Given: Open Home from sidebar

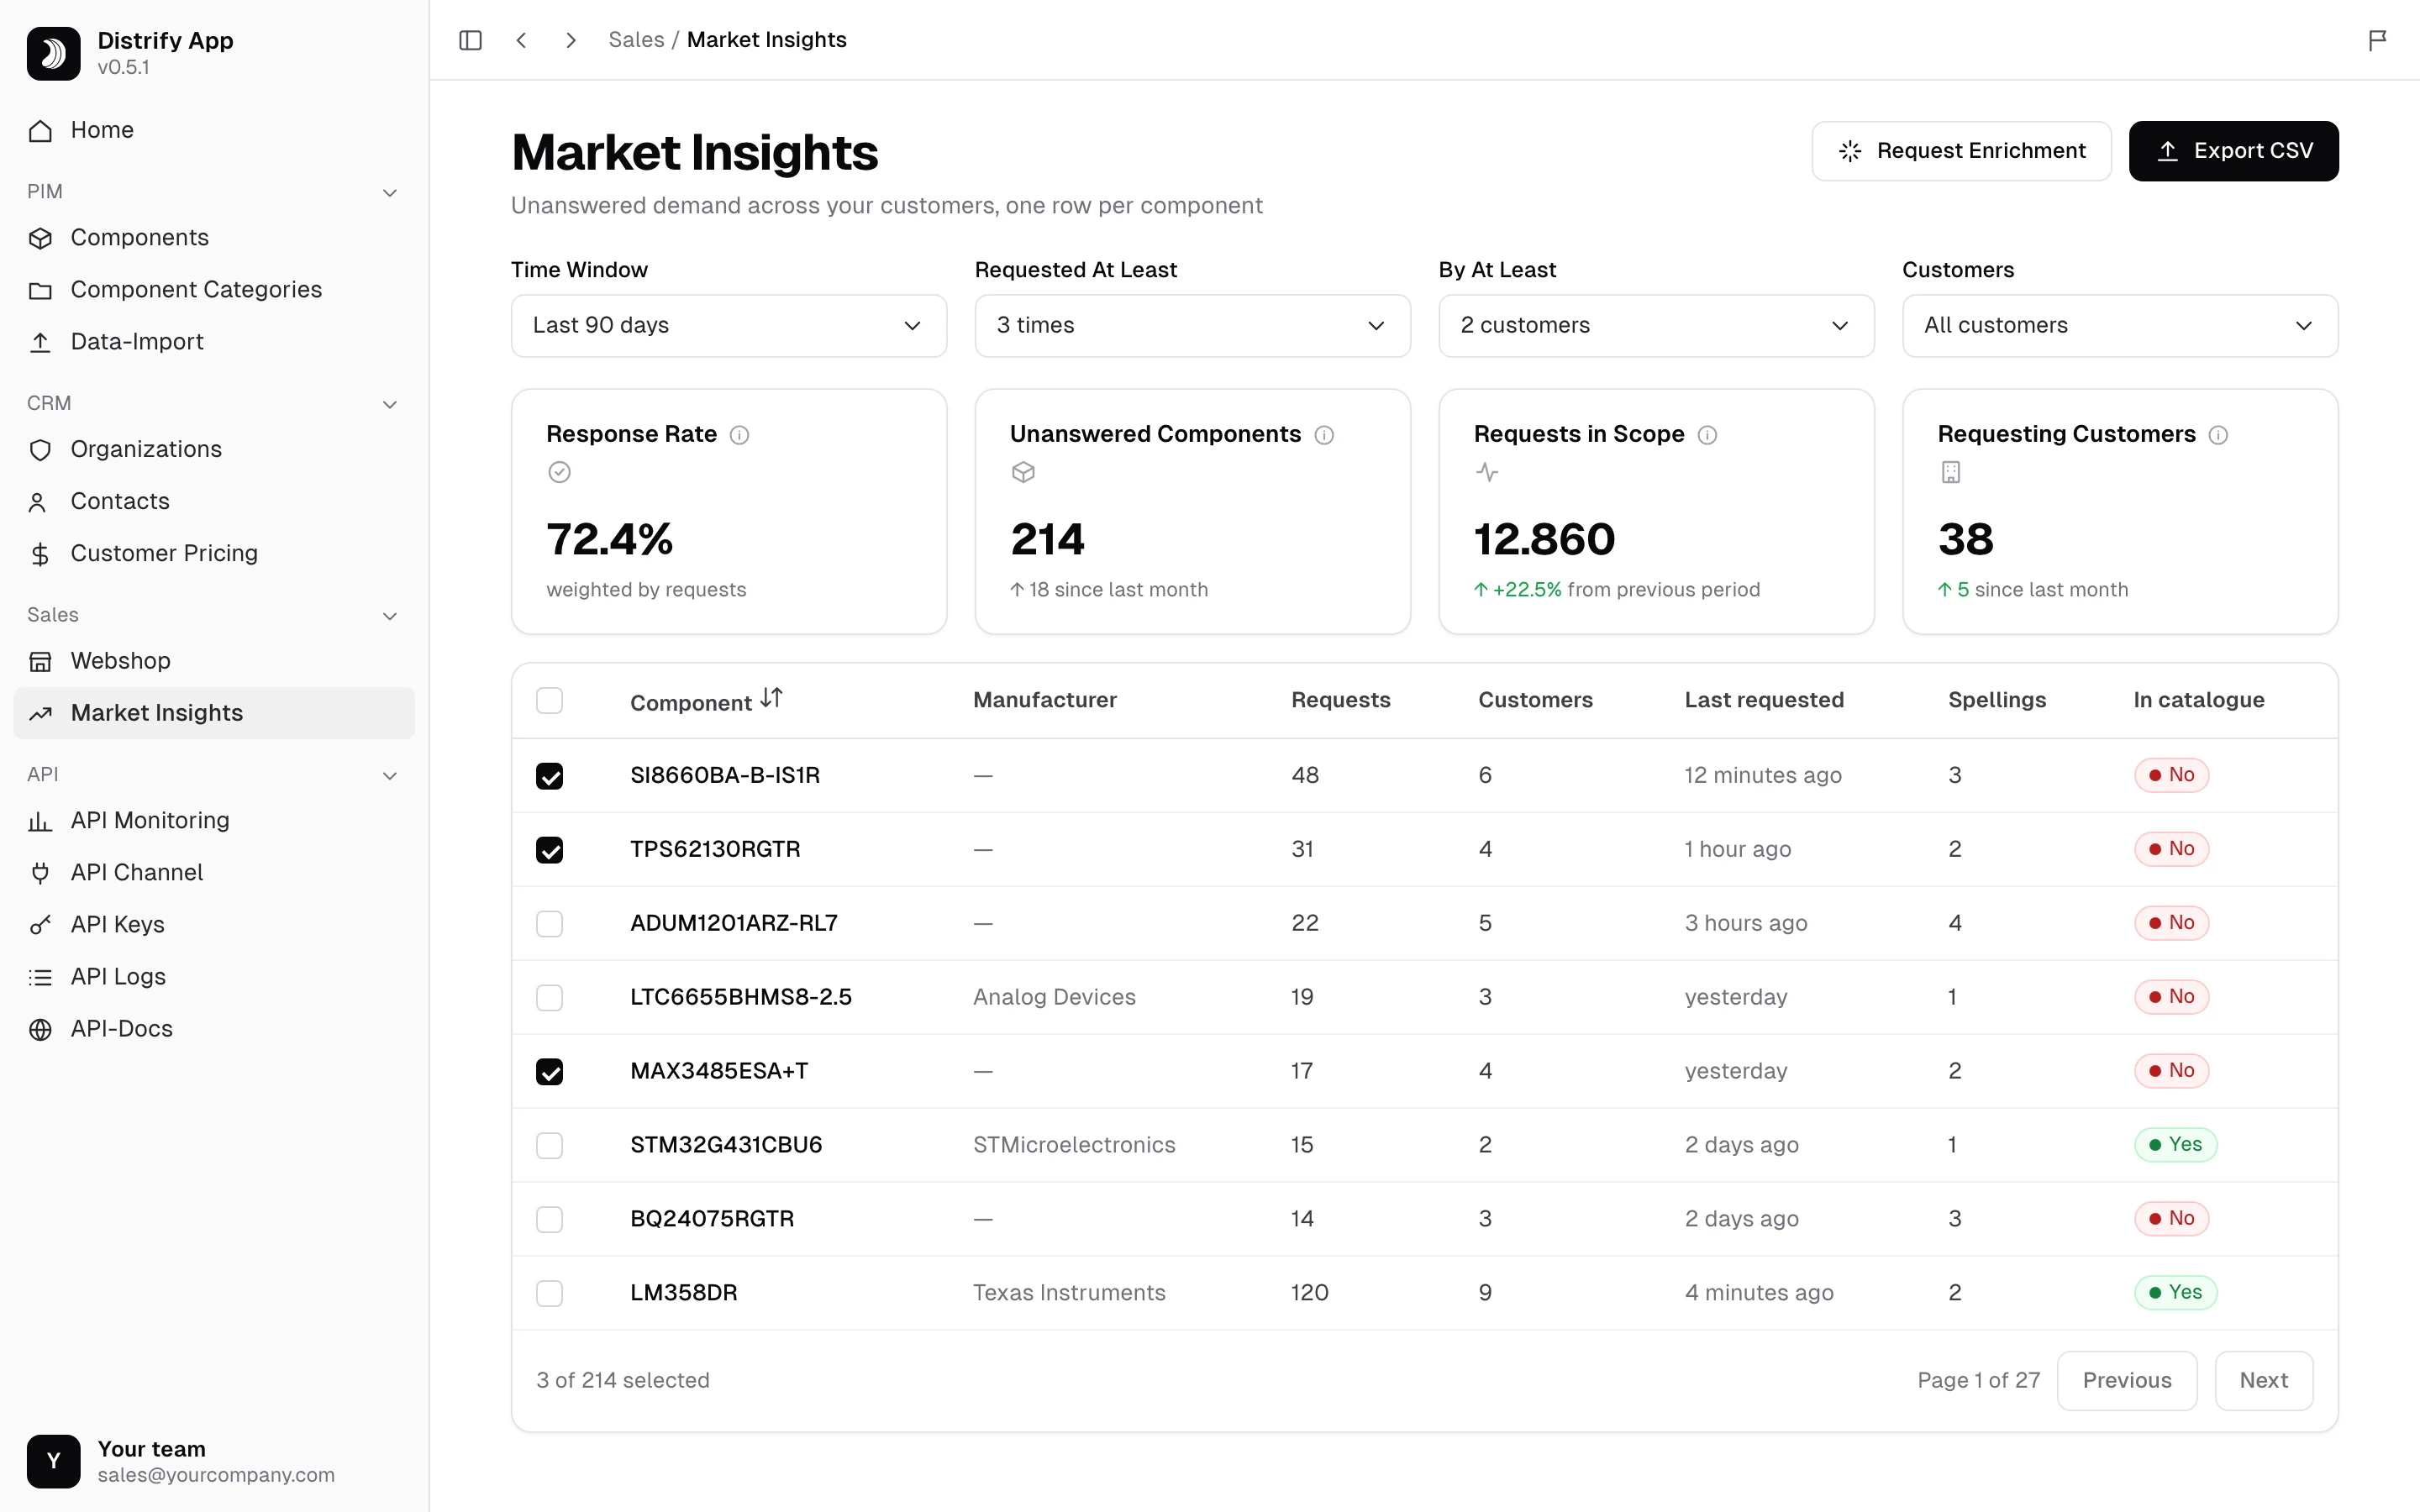Looking at the screenshot, I should click(x=214, y=130).
